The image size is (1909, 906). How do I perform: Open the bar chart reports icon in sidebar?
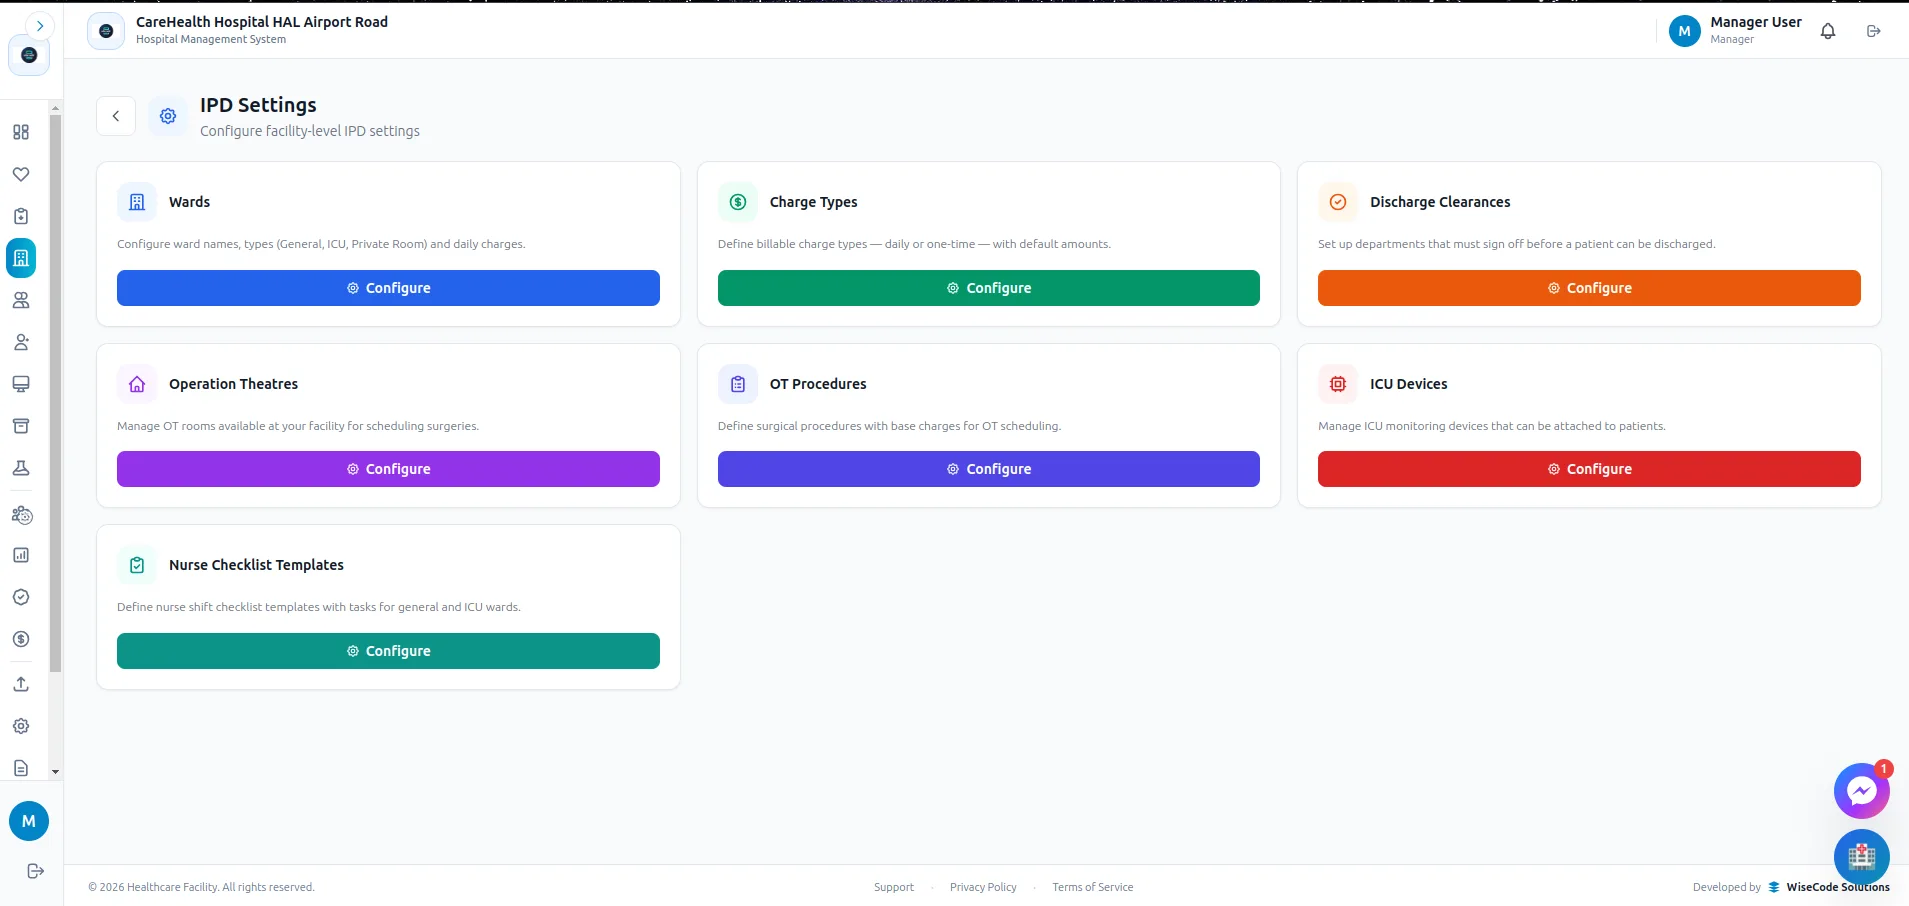point(21,555)
